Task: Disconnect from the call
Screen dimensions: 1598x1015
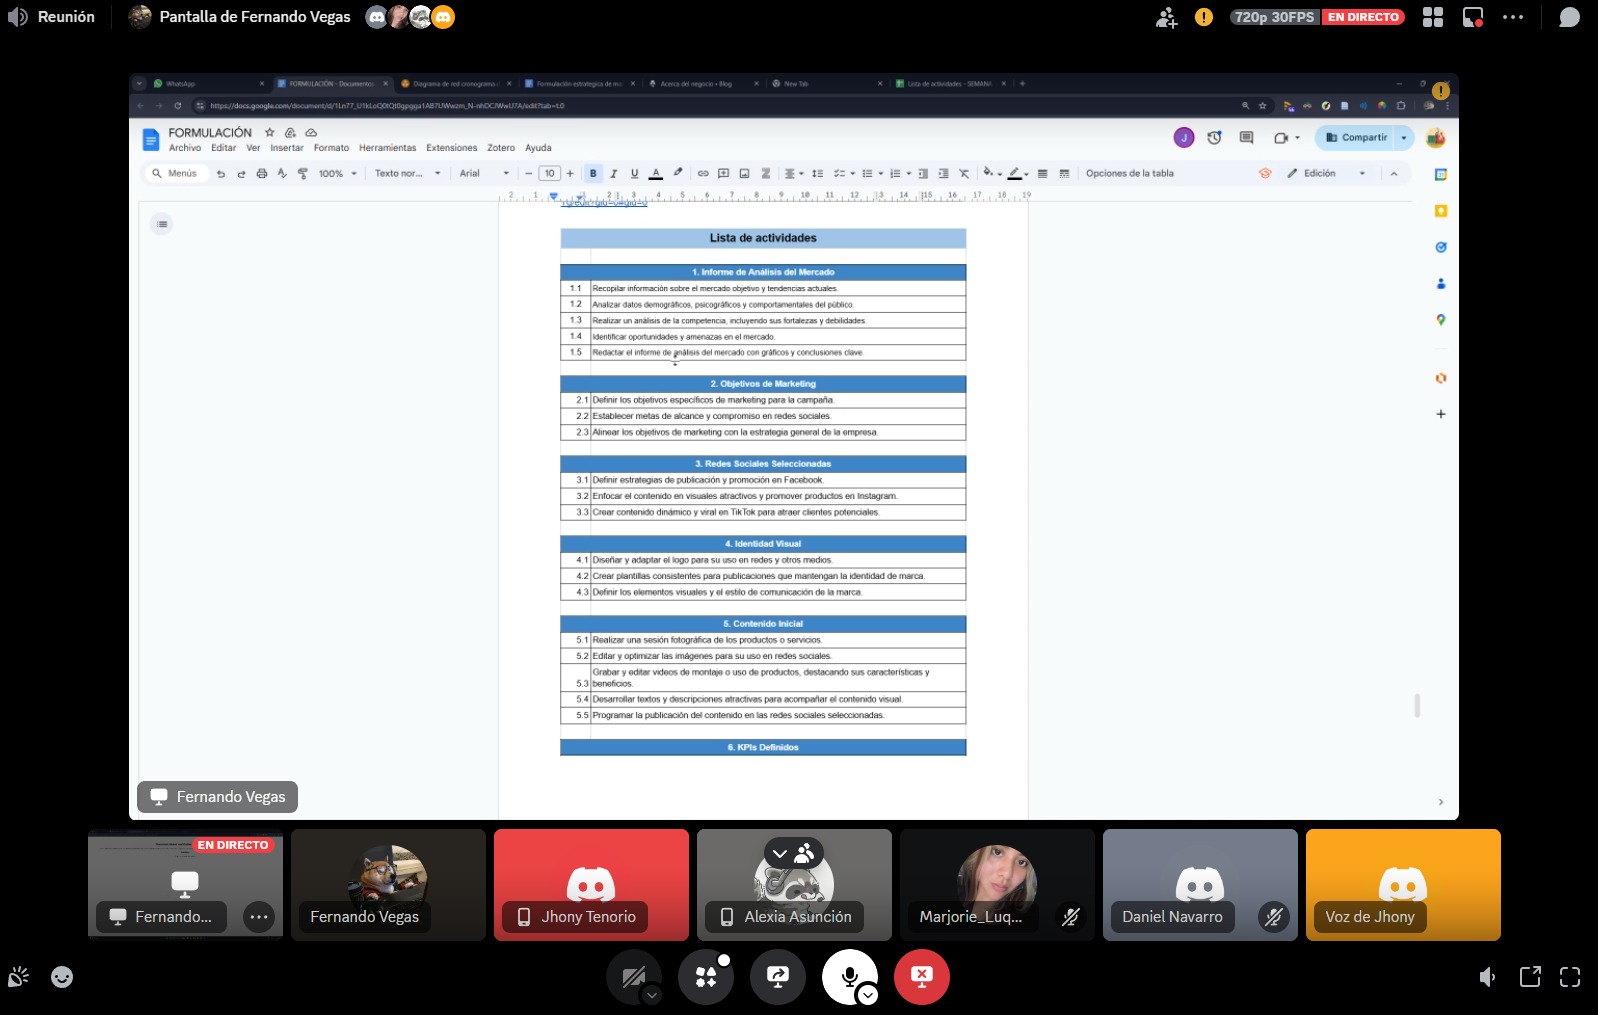Action: (x=922, y=977)
